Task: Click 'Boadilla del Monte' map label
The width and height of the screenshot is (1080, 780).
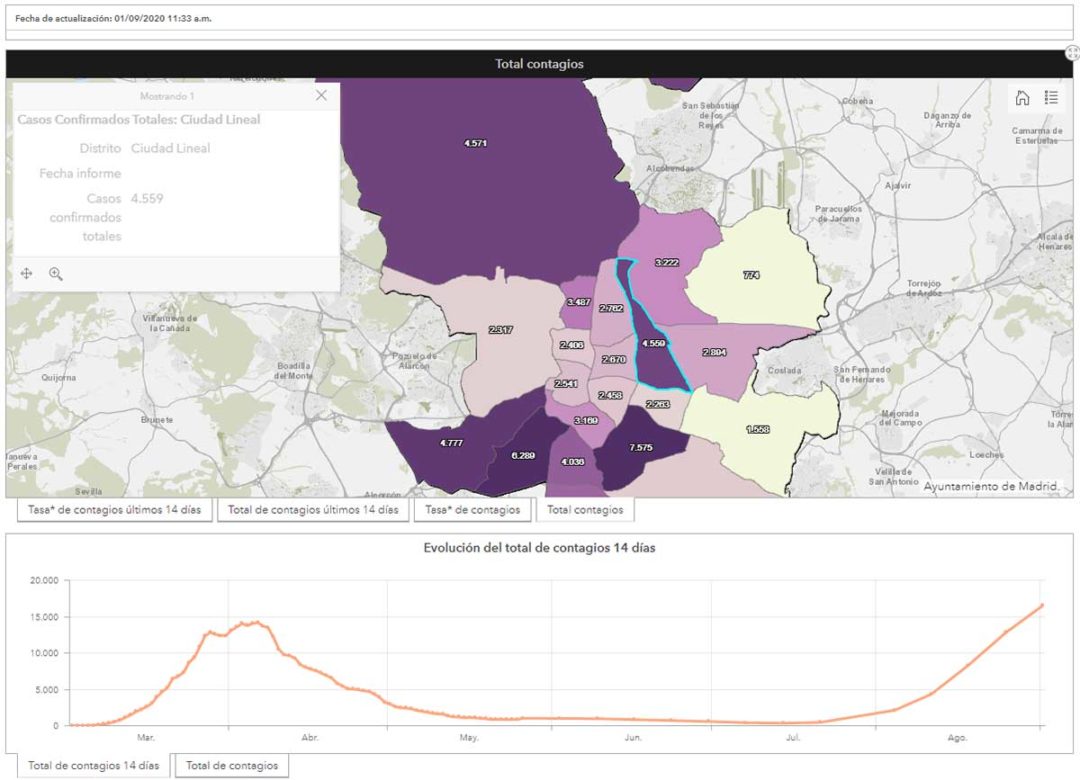Action: [x=294, y=371]
